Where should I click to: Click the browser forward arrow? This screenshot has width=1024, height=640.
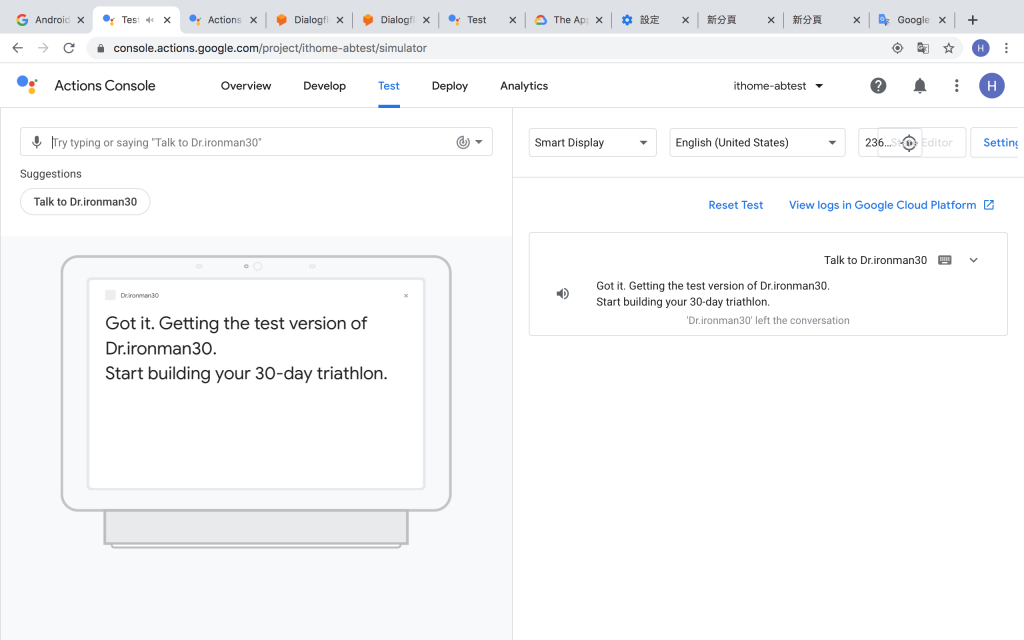tap(43, 48)
